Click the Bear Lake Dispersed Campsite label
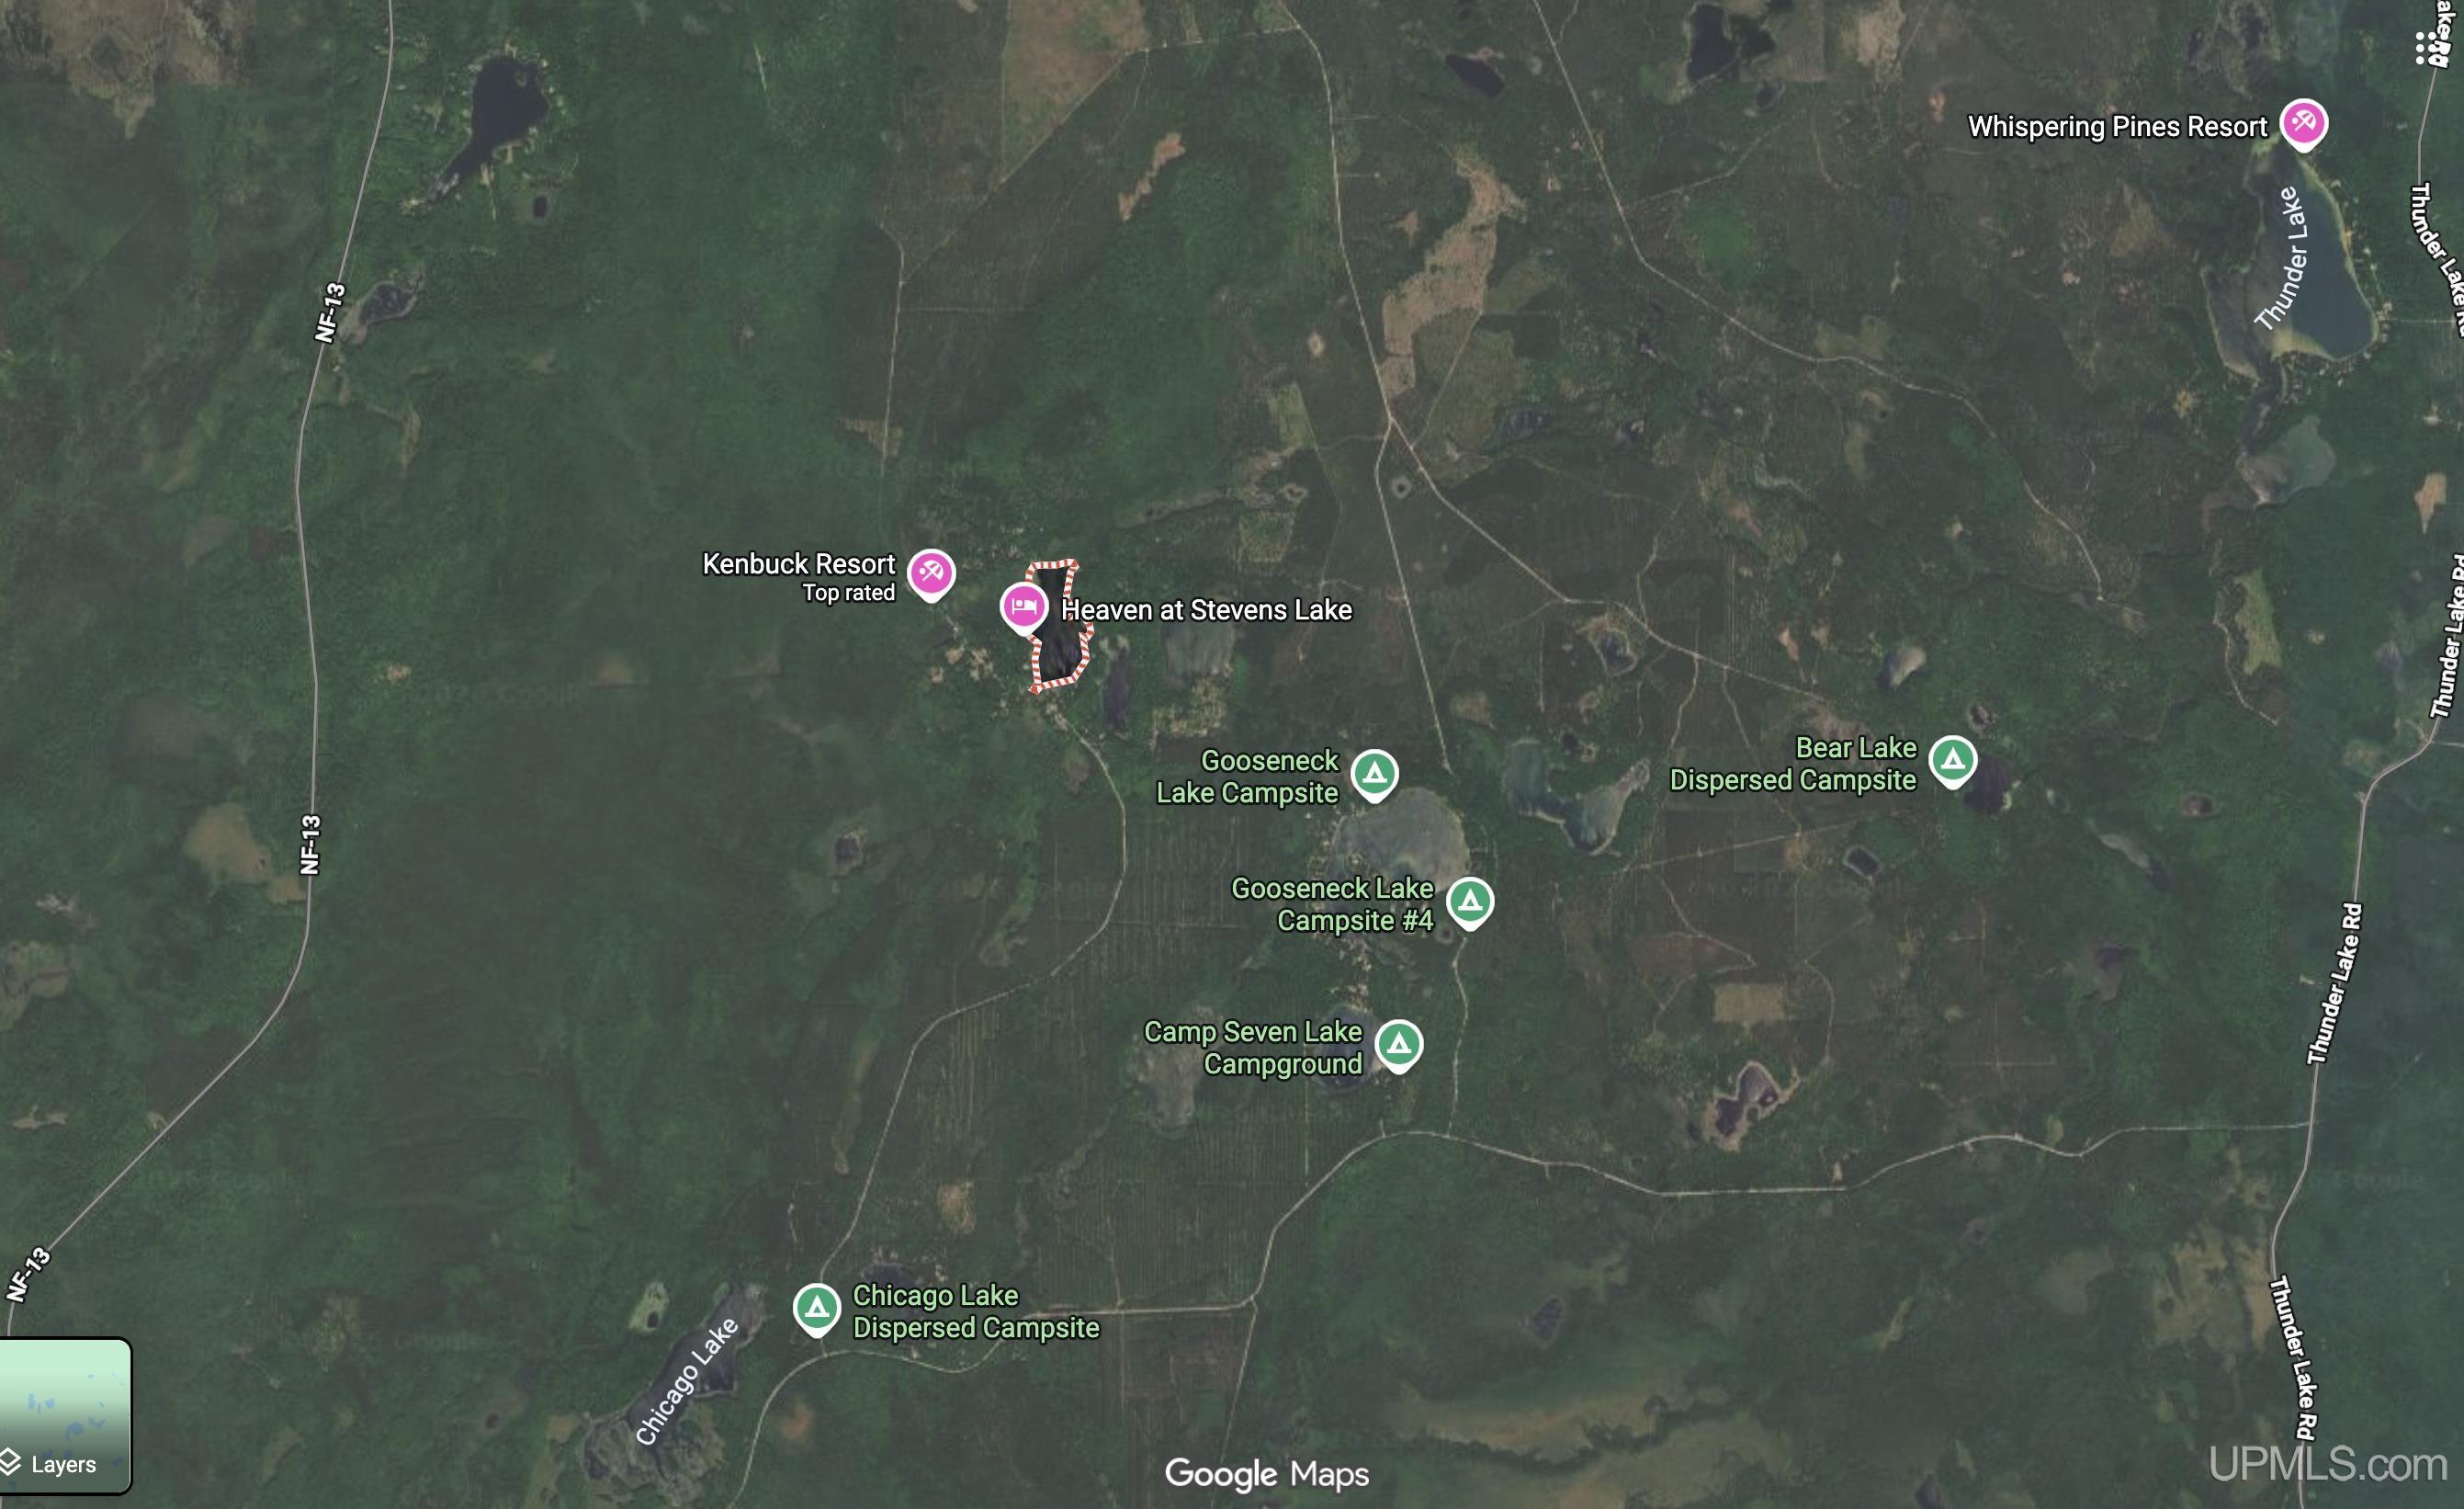 tap(1793, 764)
